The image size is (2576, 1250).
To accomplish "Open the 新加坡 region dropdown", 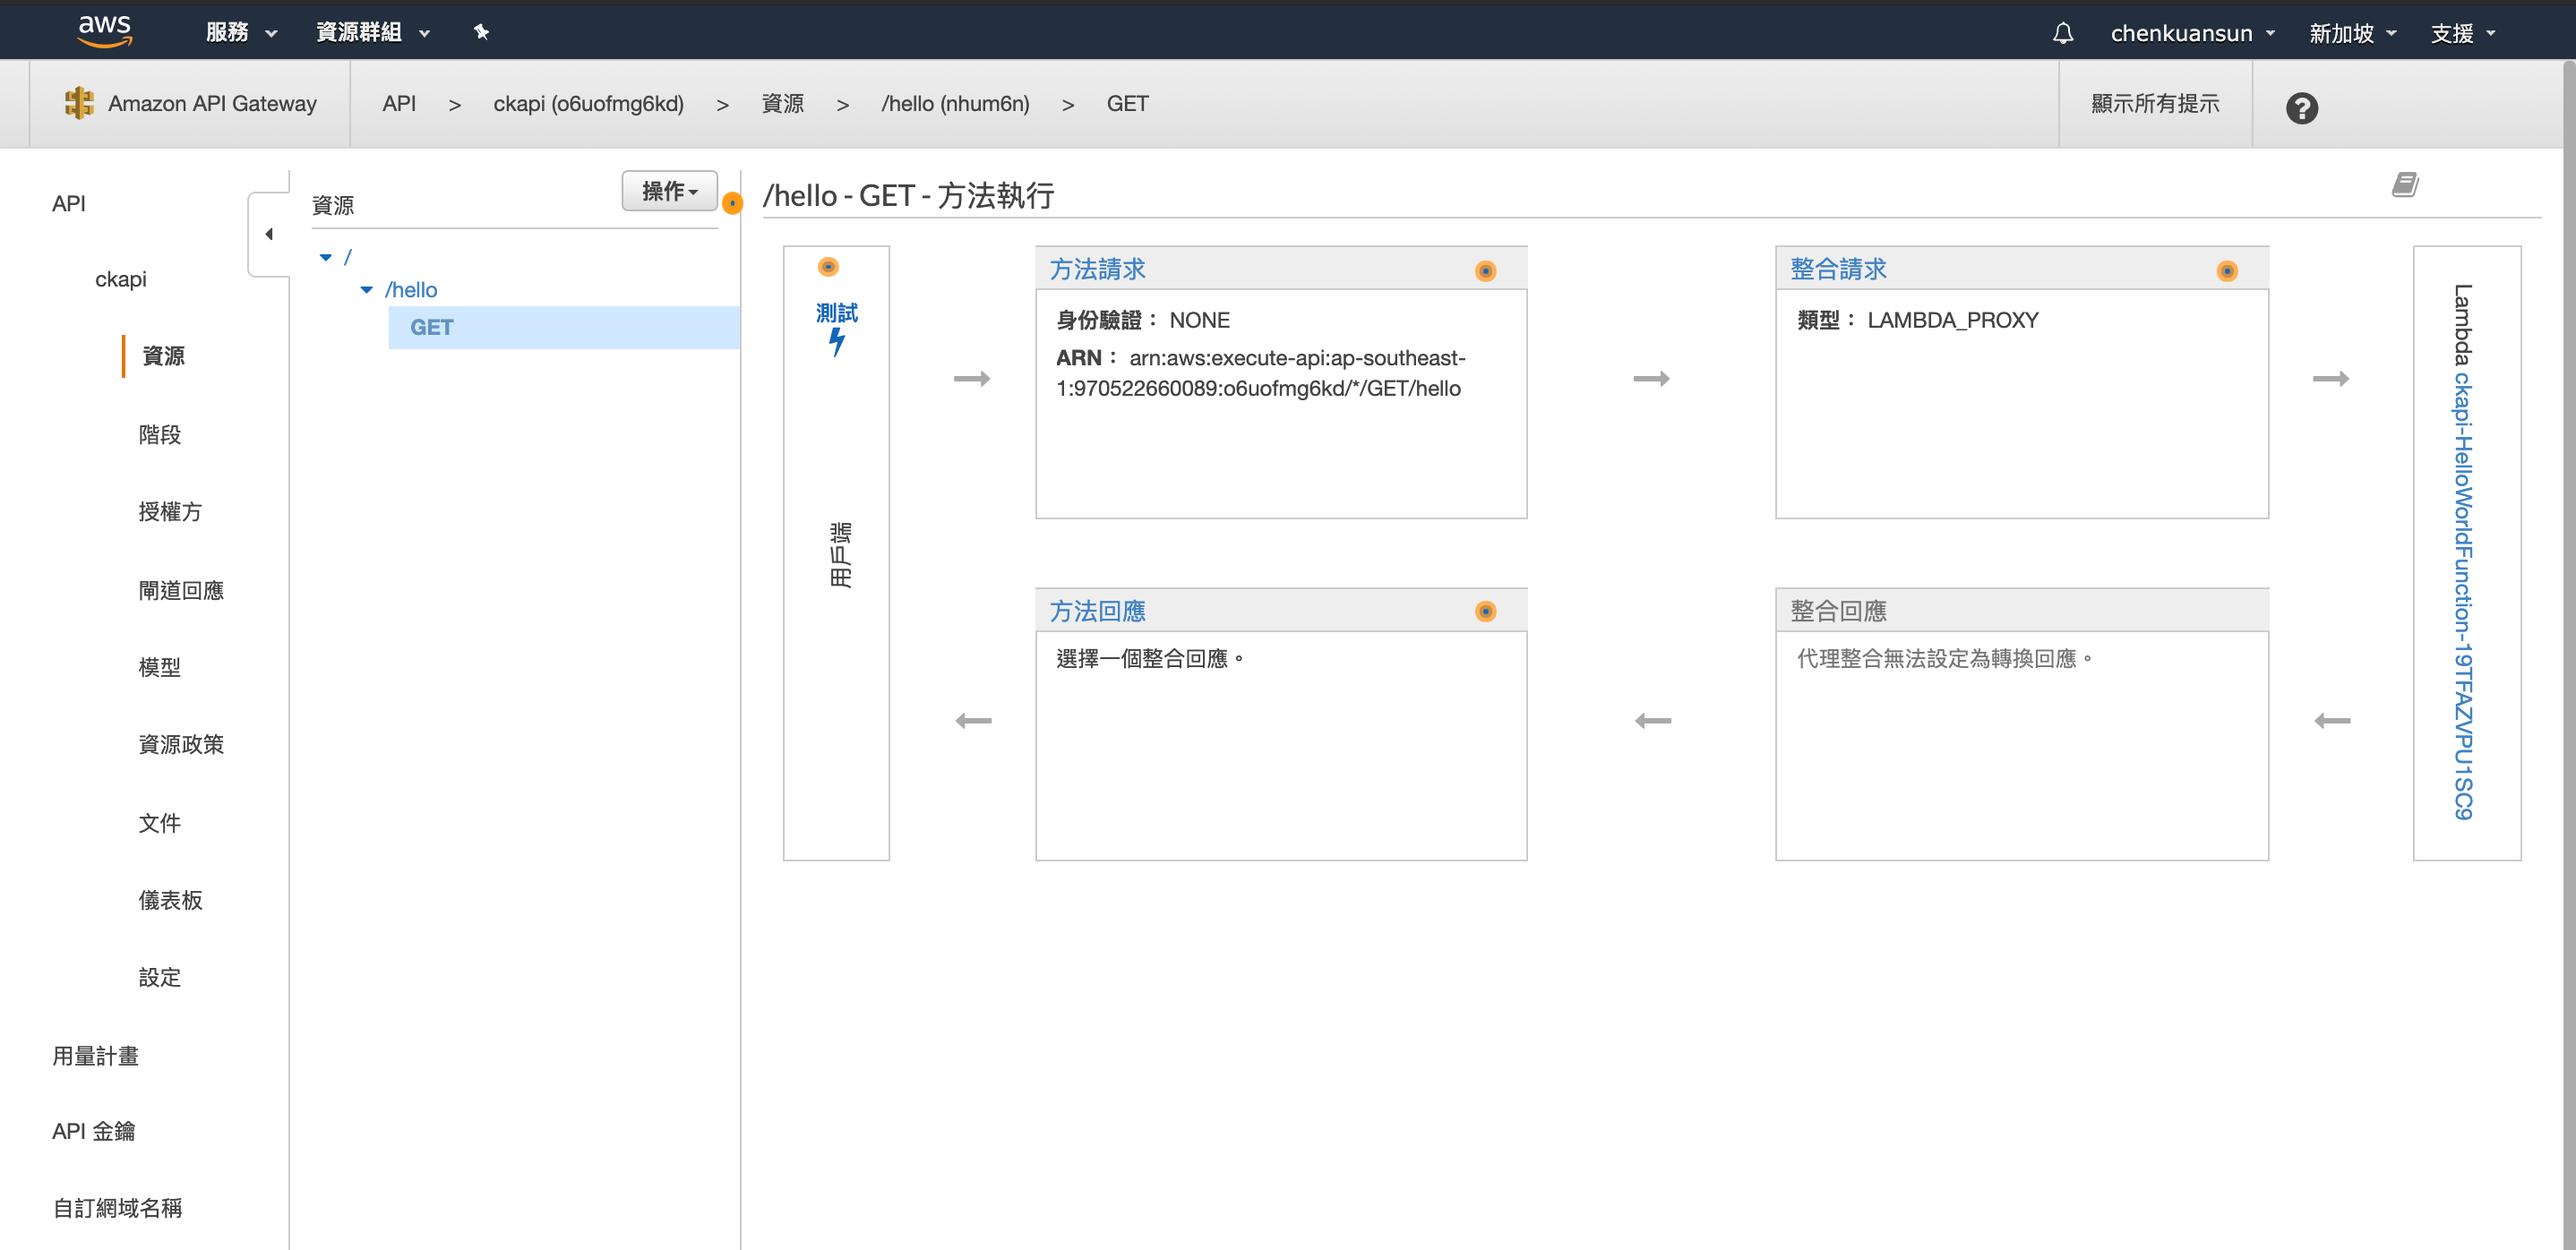I will coord(2352,33).
